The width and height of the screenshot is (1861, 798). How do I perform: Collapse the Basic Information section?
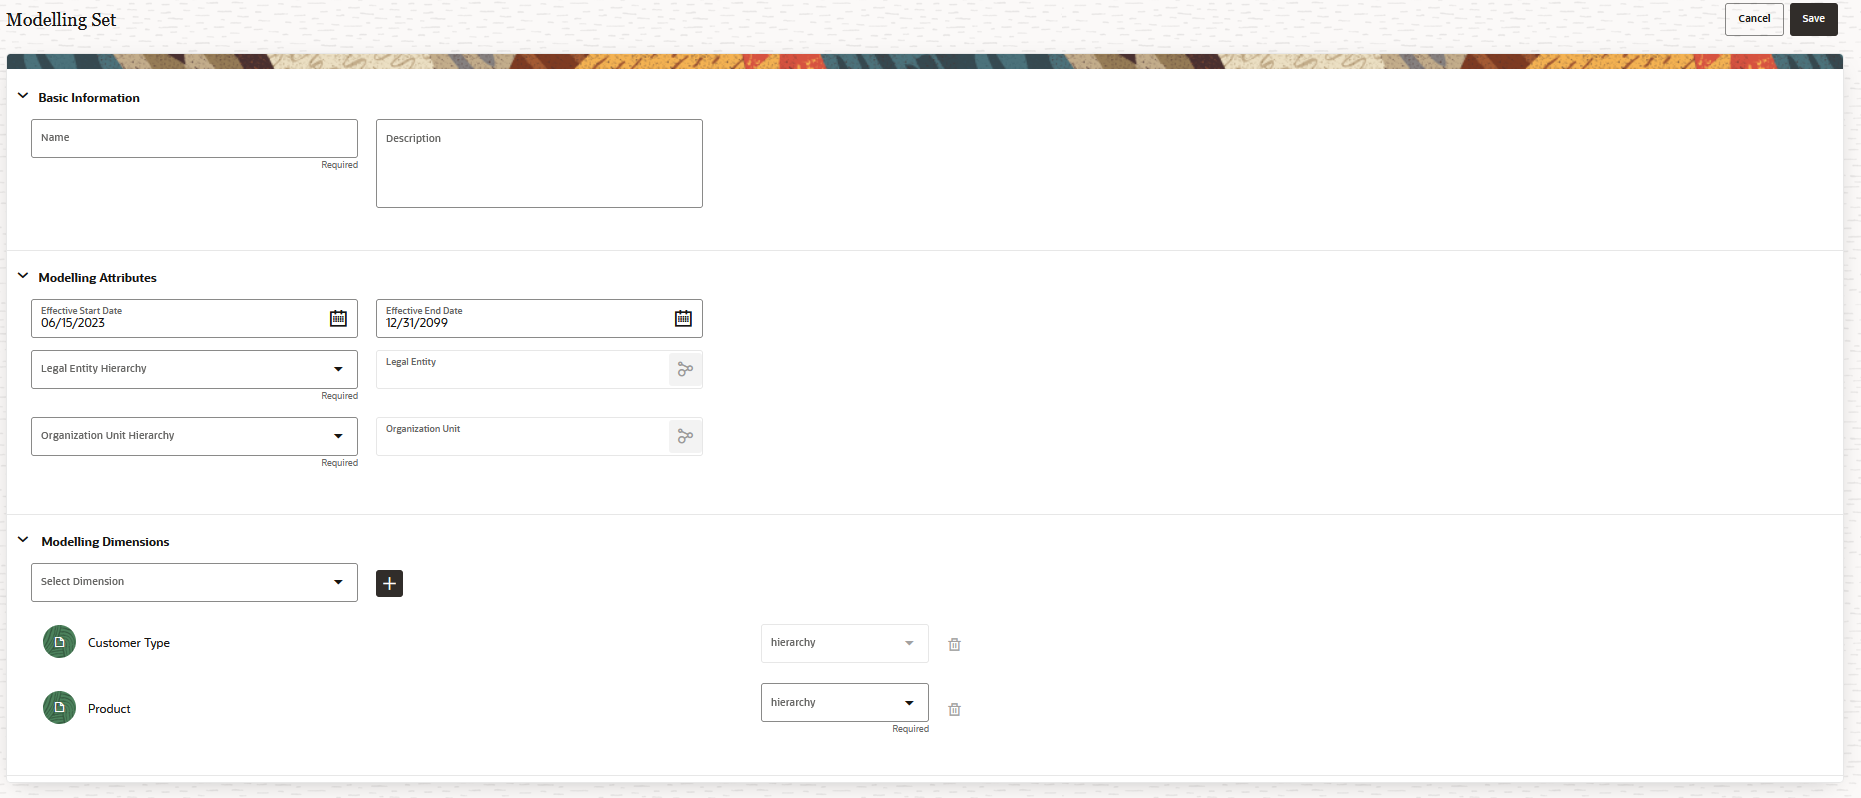tap(23, 96)
